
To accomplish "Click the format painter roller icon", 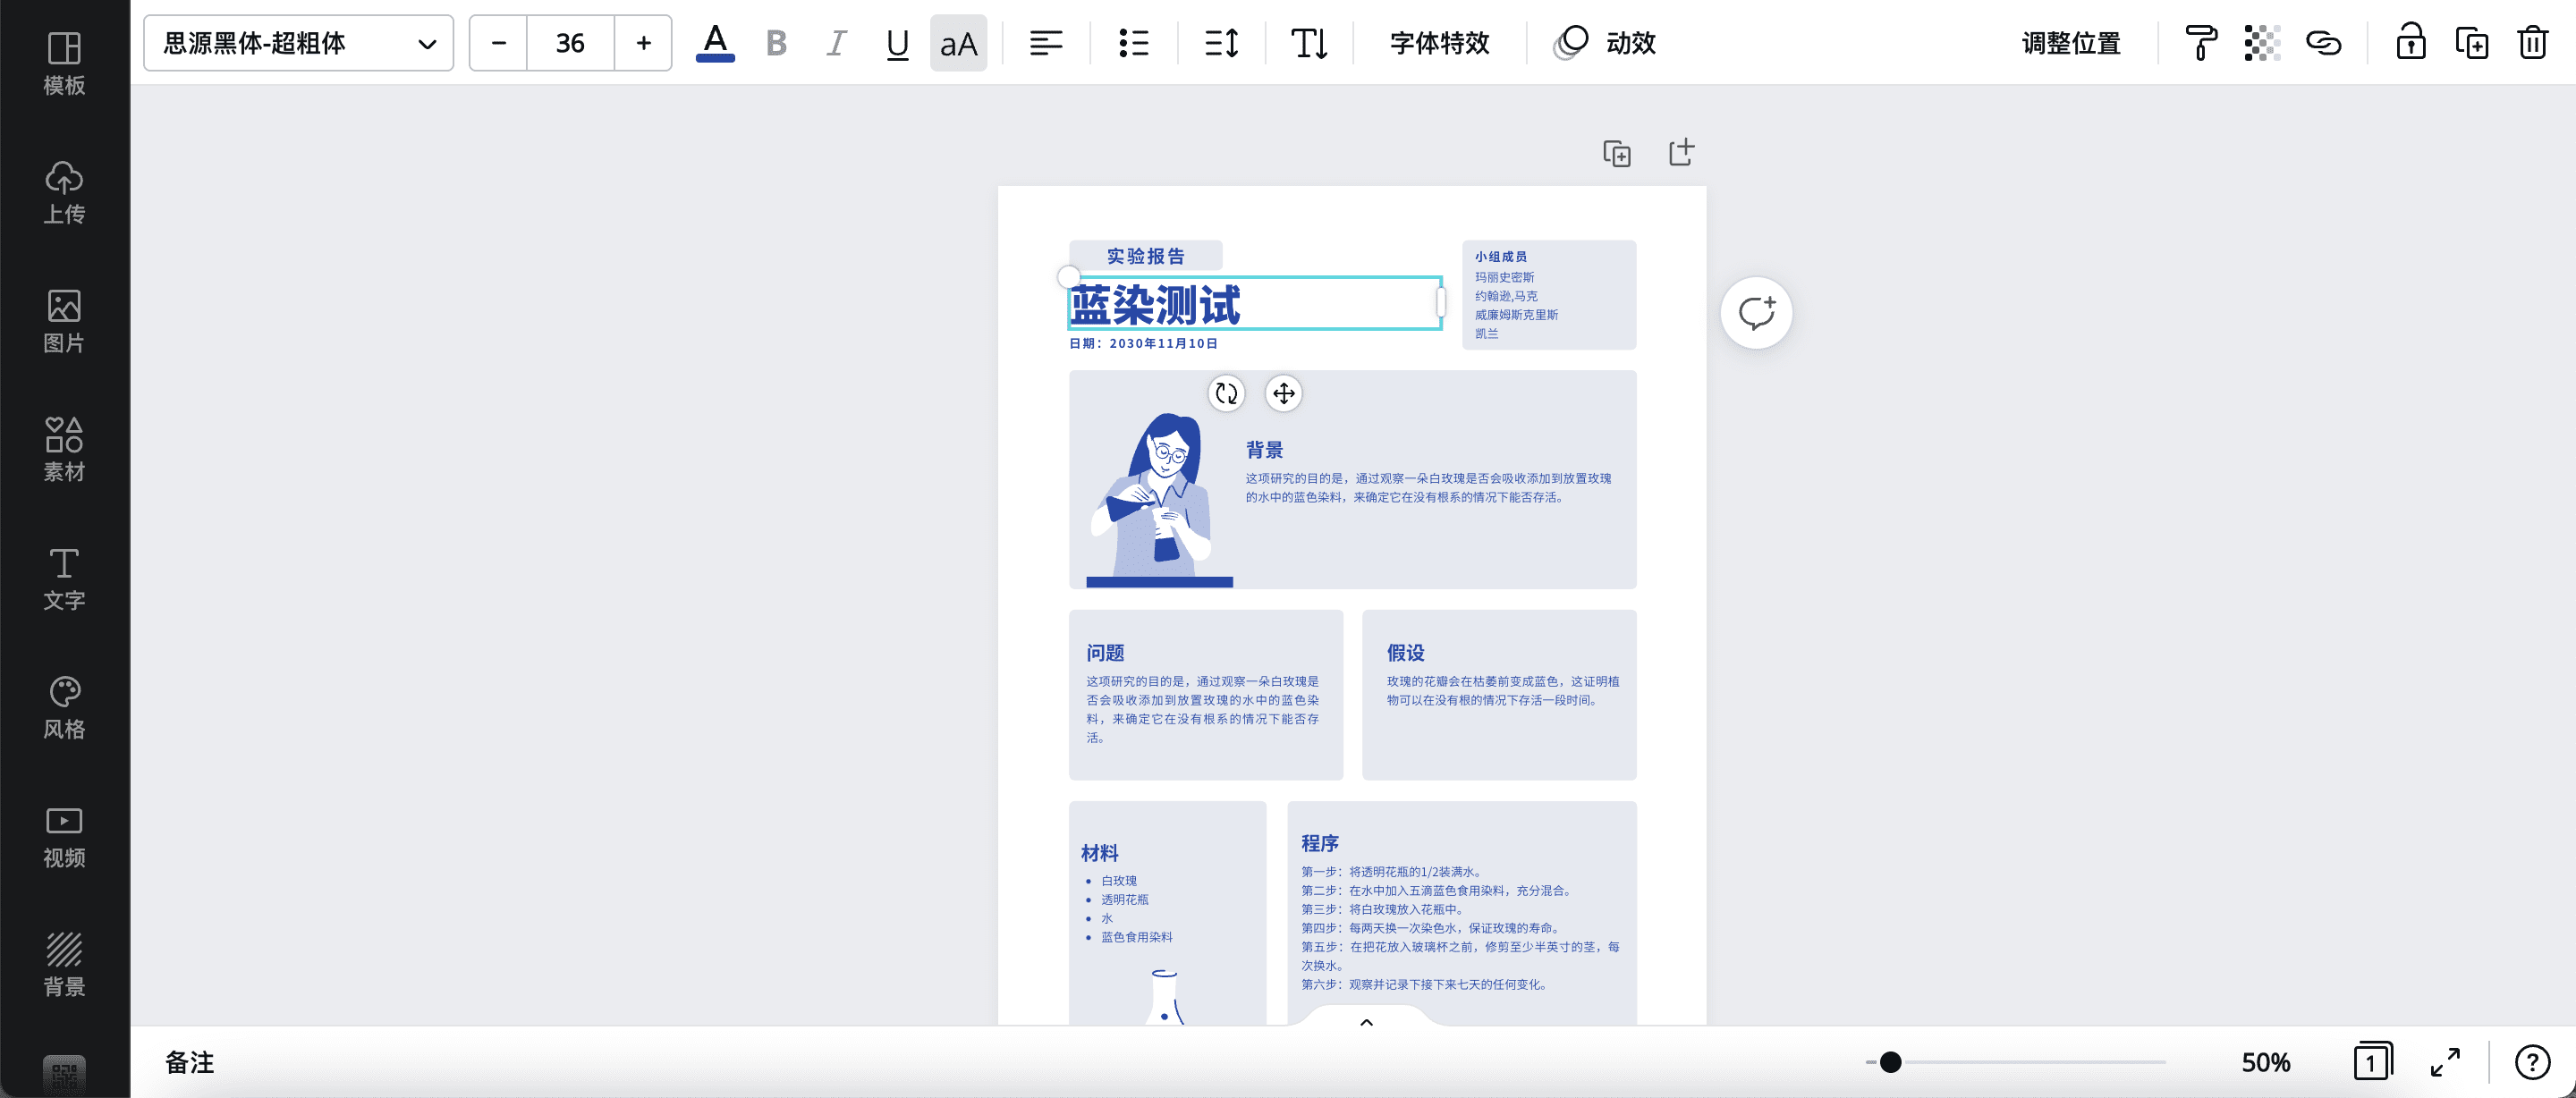I will 2200,43.
